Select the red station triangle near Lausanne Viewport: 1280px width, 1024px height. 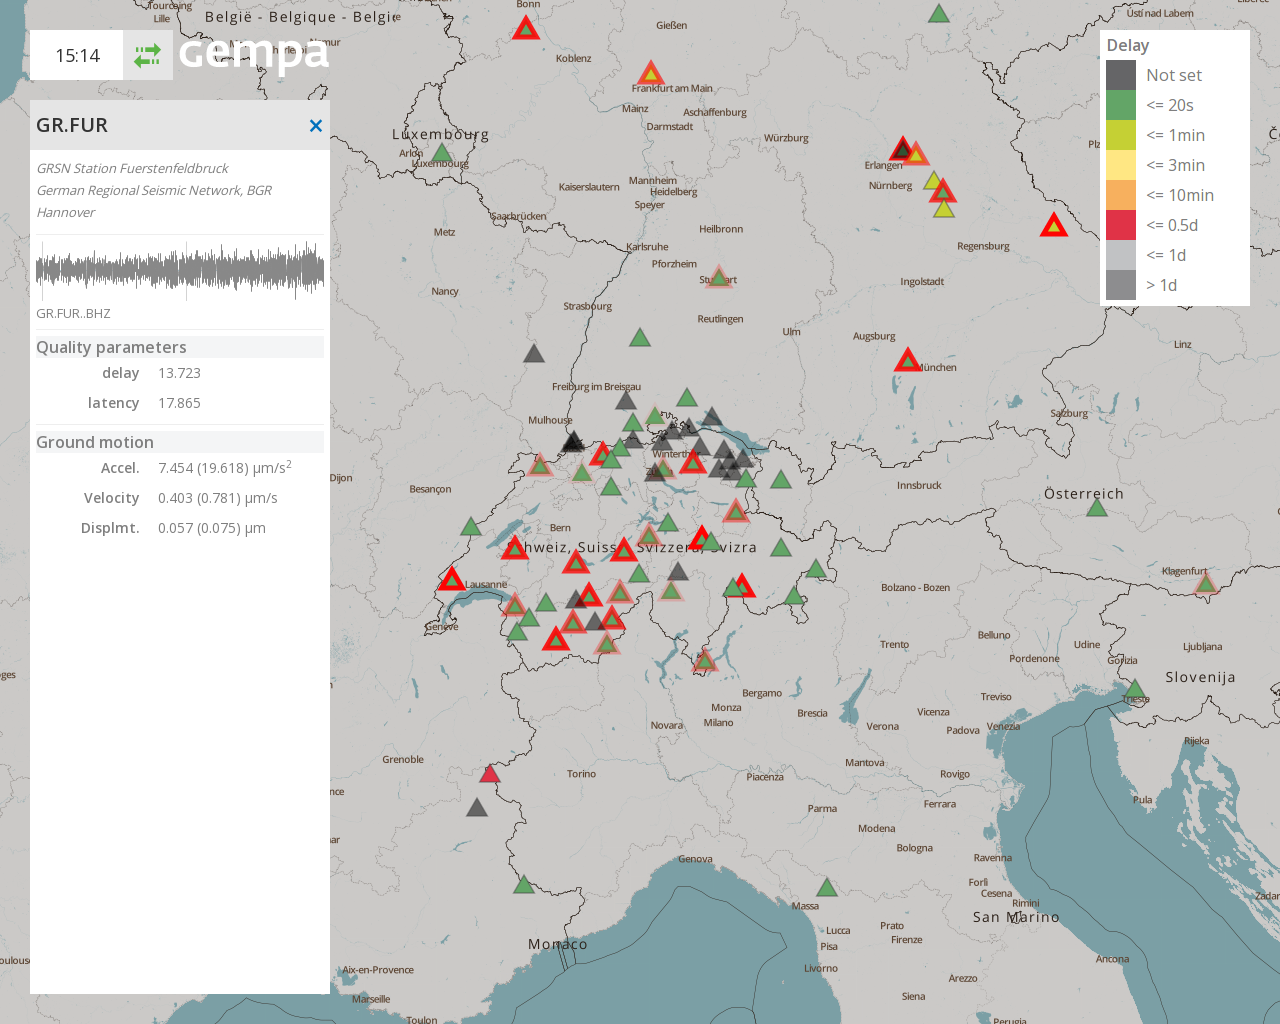point(451,579)
